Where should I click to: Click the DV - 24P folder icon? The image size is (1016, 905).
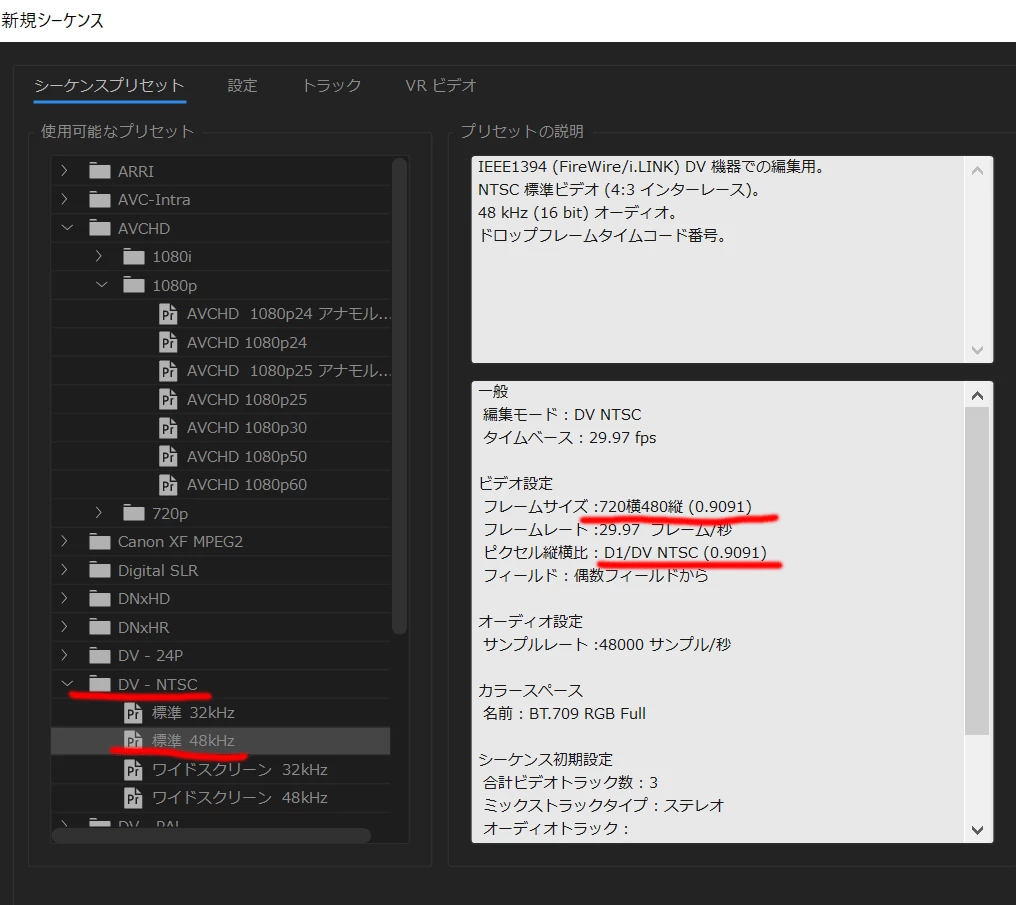[100, 656]
